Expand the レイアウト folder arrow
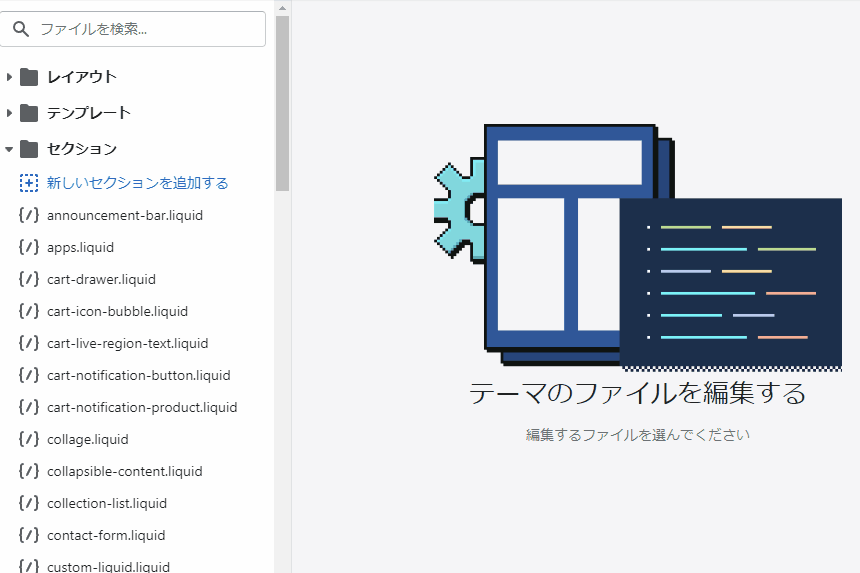The image size is (860, 573). click(9, 77)
